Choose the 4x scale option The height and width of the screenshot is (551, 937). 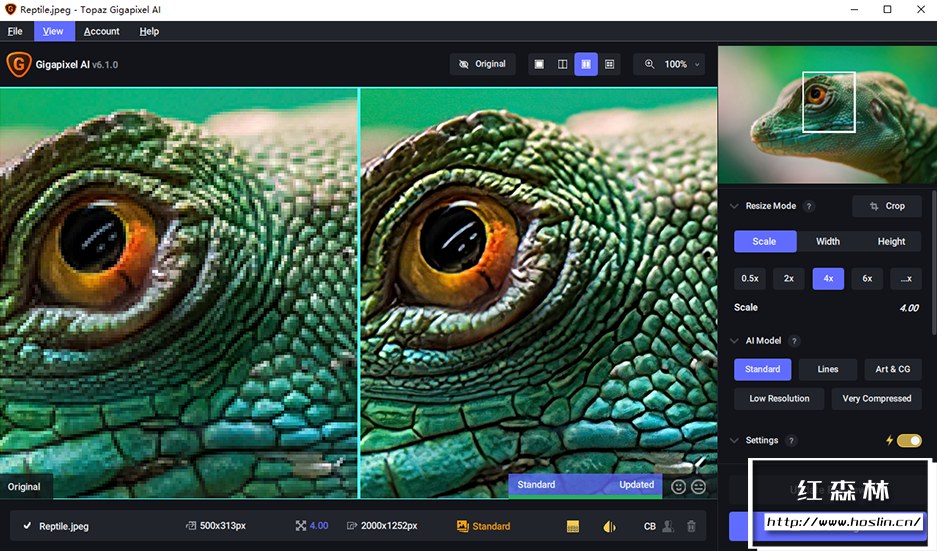pos(828,278)
